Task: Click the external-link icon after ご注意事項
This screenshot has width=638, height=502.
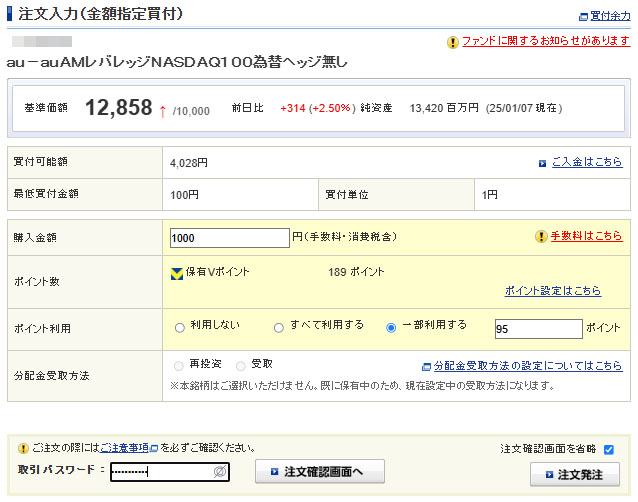Action: coord(153,448)
